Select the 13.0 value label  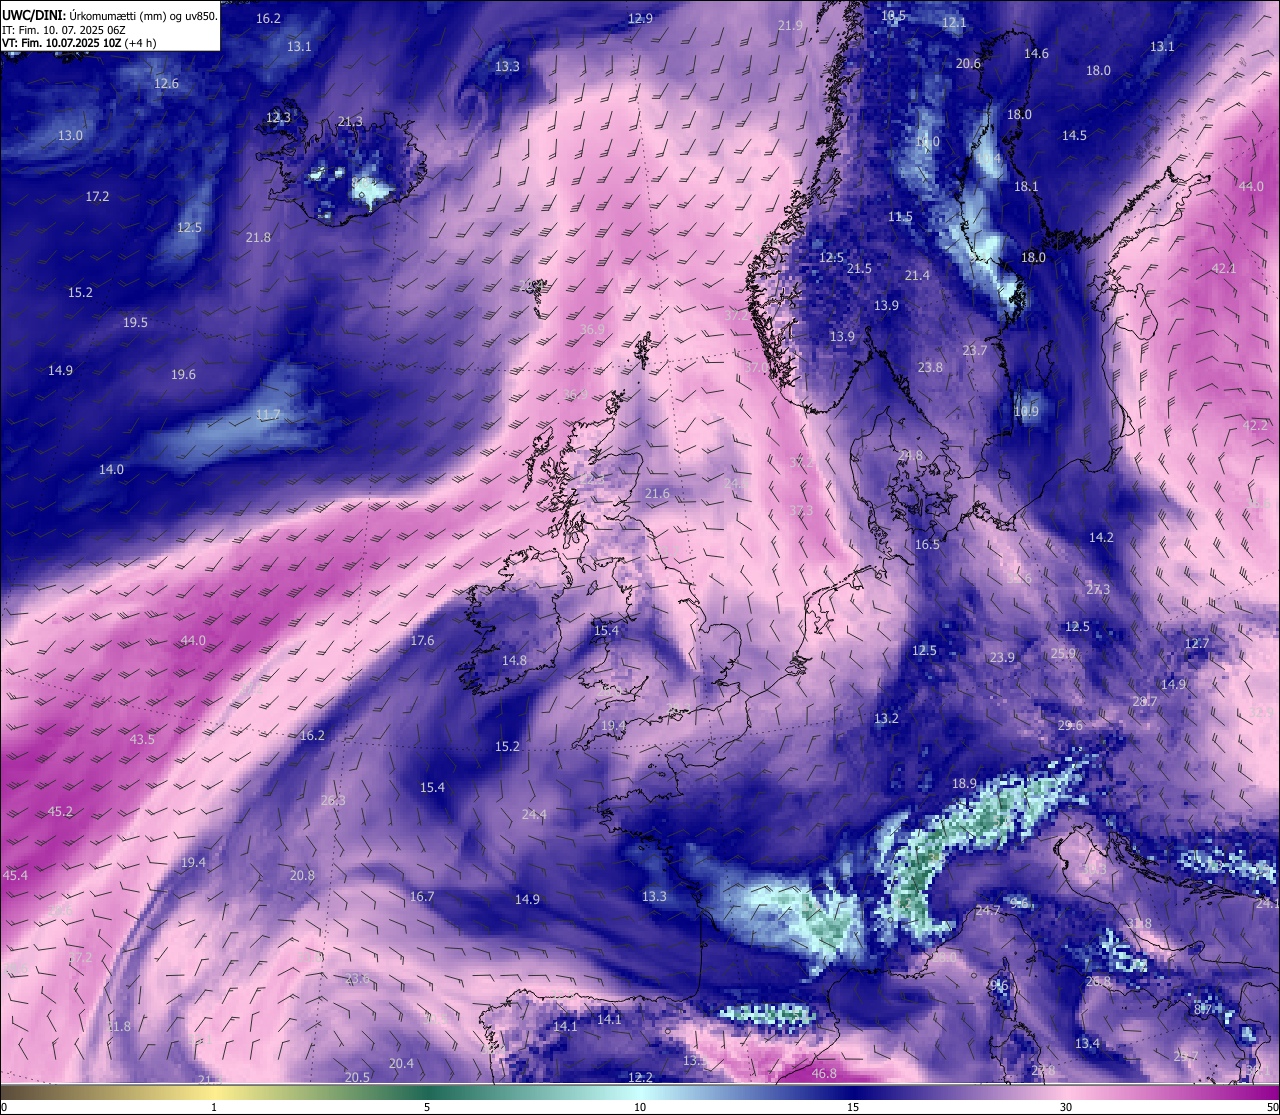tap(70, 135)
